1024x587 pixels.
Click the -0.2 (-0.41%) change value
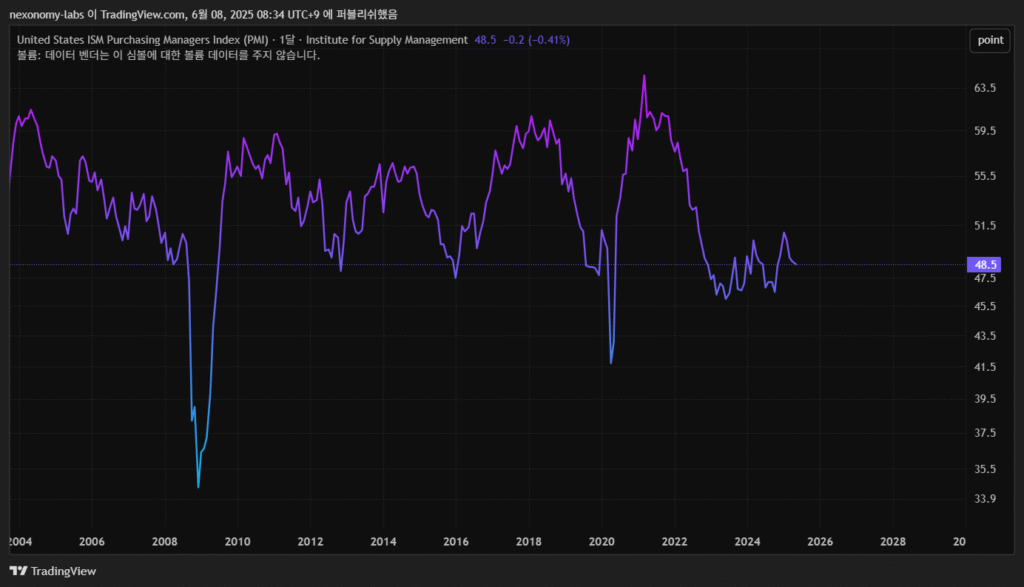click(535, 40)
